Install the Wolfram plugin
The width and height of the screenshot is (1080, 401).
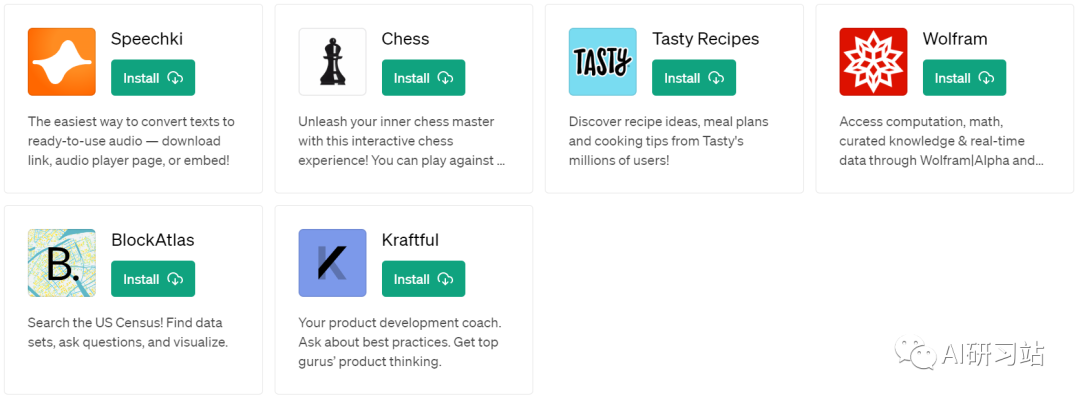click(x=964, y=78)
